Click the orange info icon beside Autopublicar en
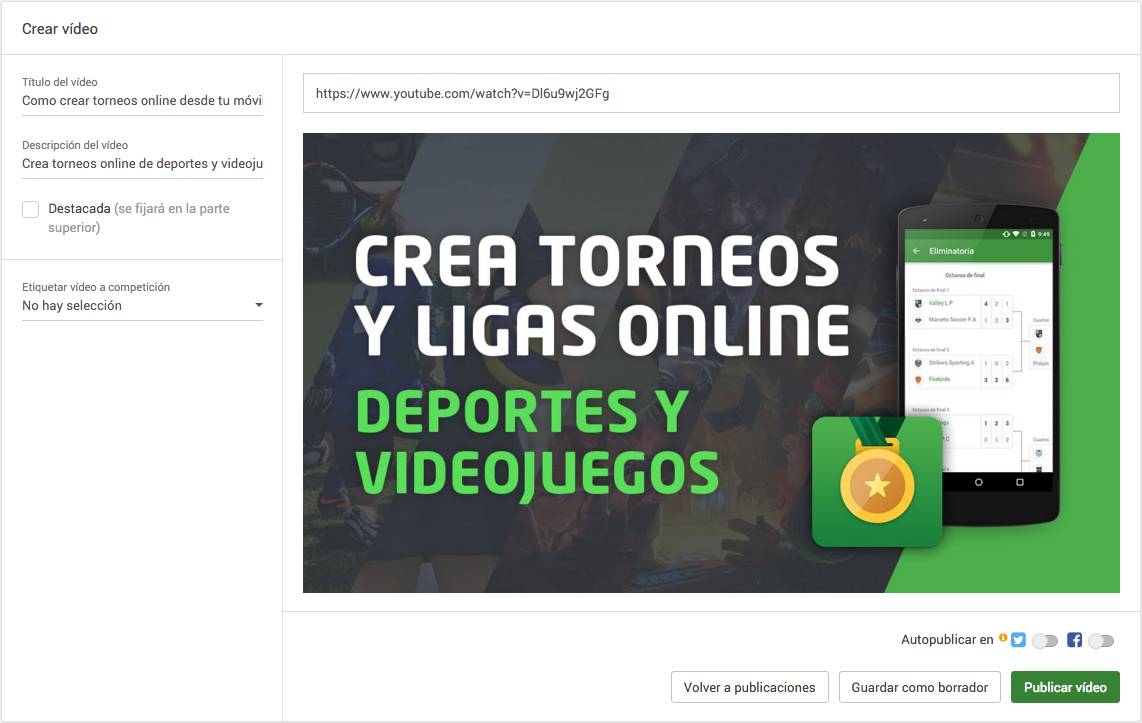The image size is (1142, 723). (x=1003, y=638)
